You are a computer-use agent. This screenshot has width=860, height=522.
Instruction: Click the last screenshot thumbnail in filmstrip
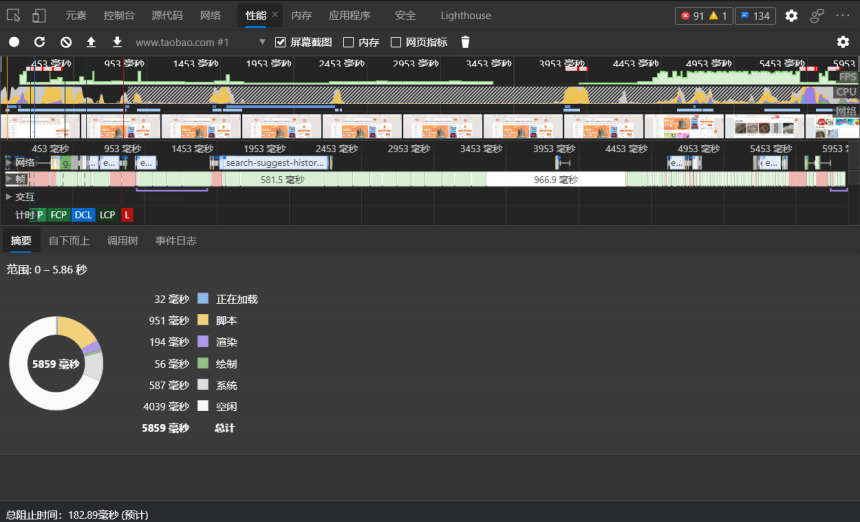[x=833, y=126]
